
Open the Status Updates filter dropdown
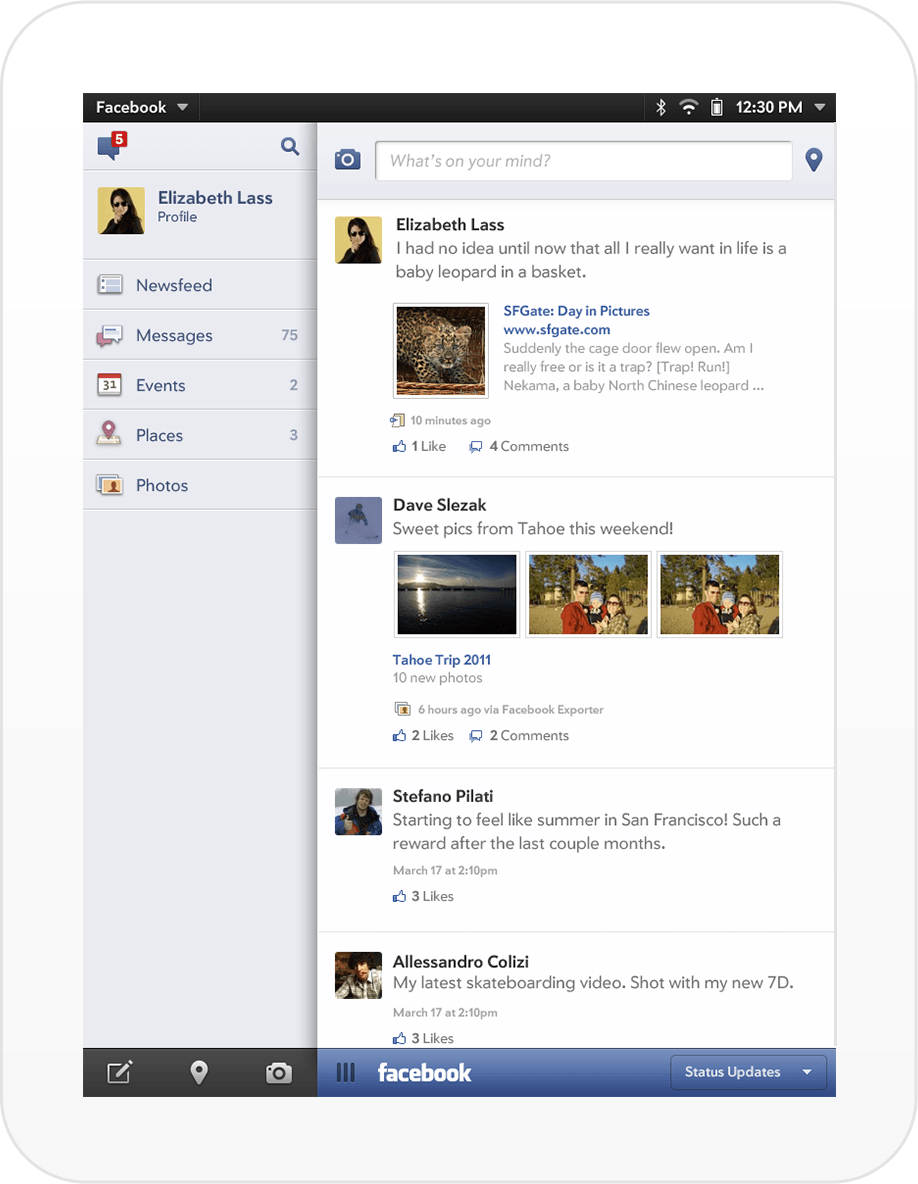[748, 1072]
